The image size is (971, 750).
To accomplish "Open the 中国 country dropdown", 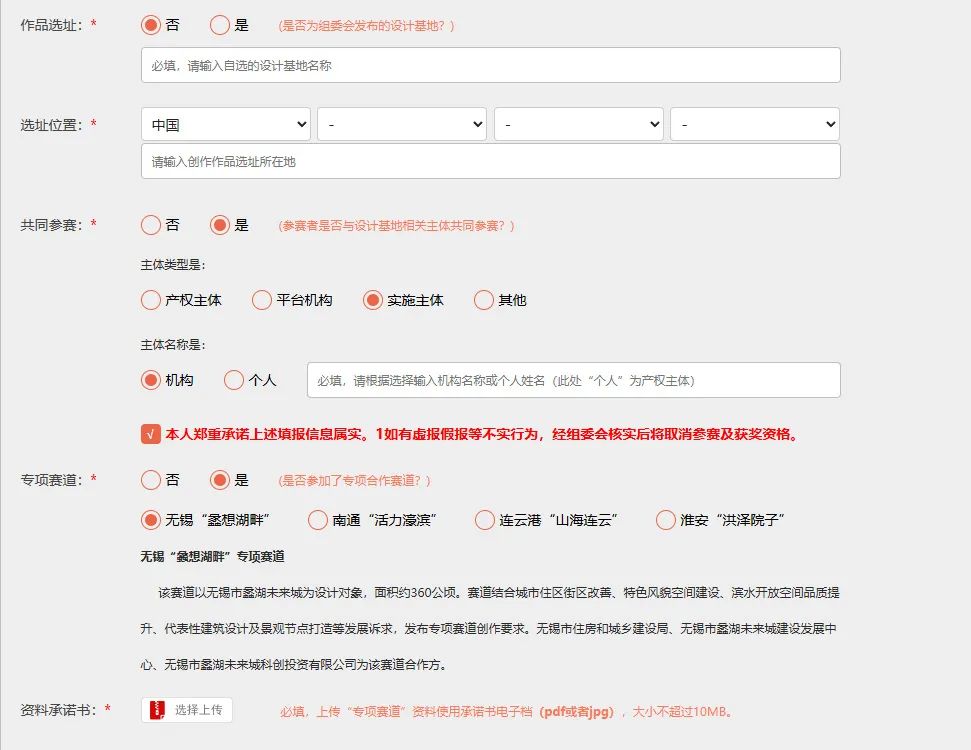I will 226,124.
